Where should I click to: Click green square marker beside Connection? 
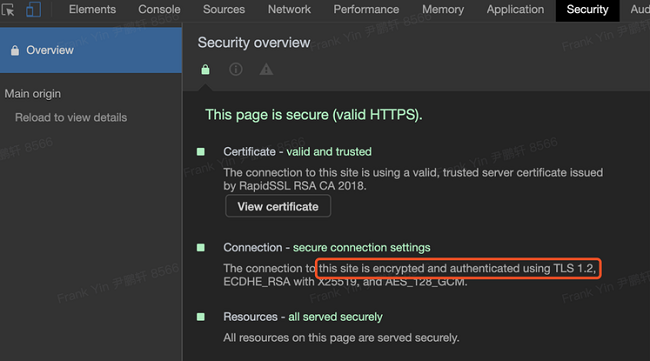pos(201,247)
